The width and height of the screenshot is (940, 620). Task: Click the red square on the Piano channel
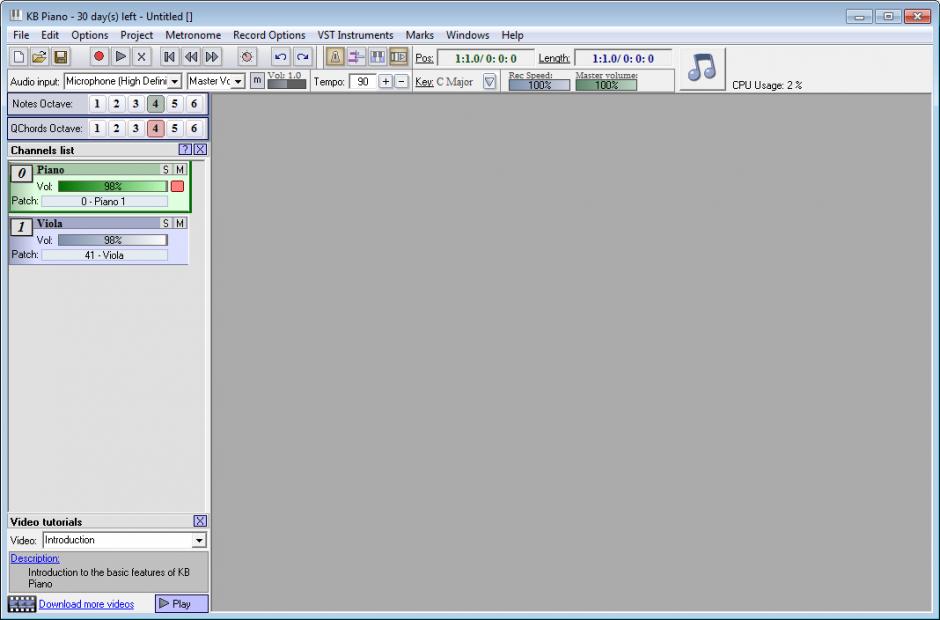177,186
